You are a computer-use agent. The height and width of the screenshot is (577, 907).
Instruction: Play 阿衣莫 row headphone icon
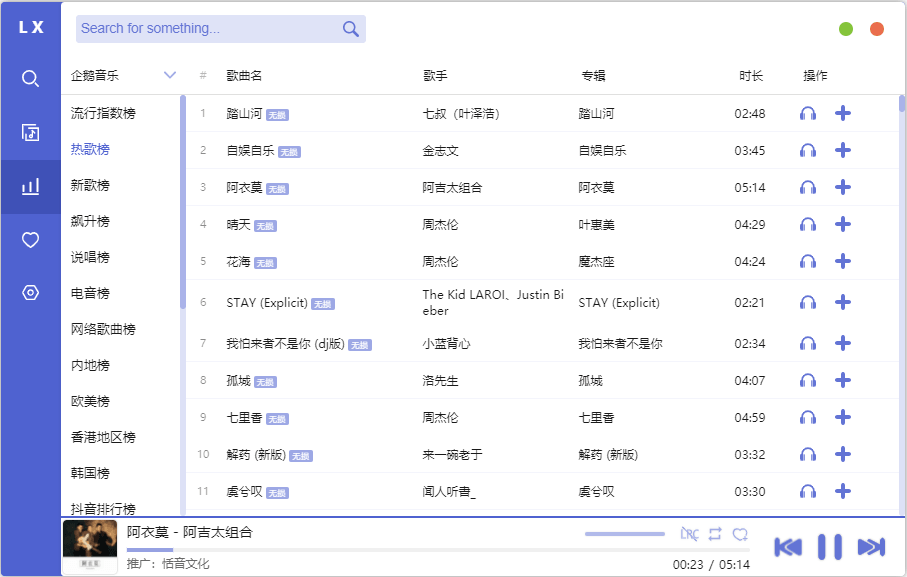point(808,187)
